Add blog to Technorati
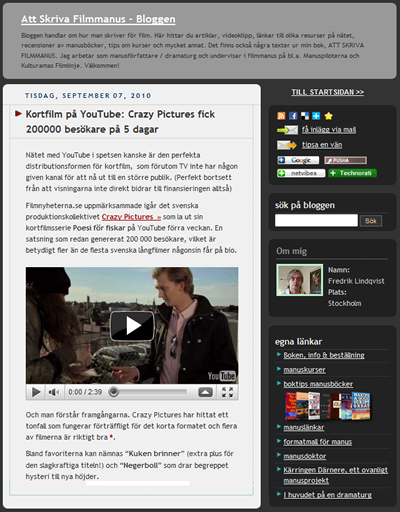Screen dimensions: 400x512 pyautogui.click(x=352, y=173)
